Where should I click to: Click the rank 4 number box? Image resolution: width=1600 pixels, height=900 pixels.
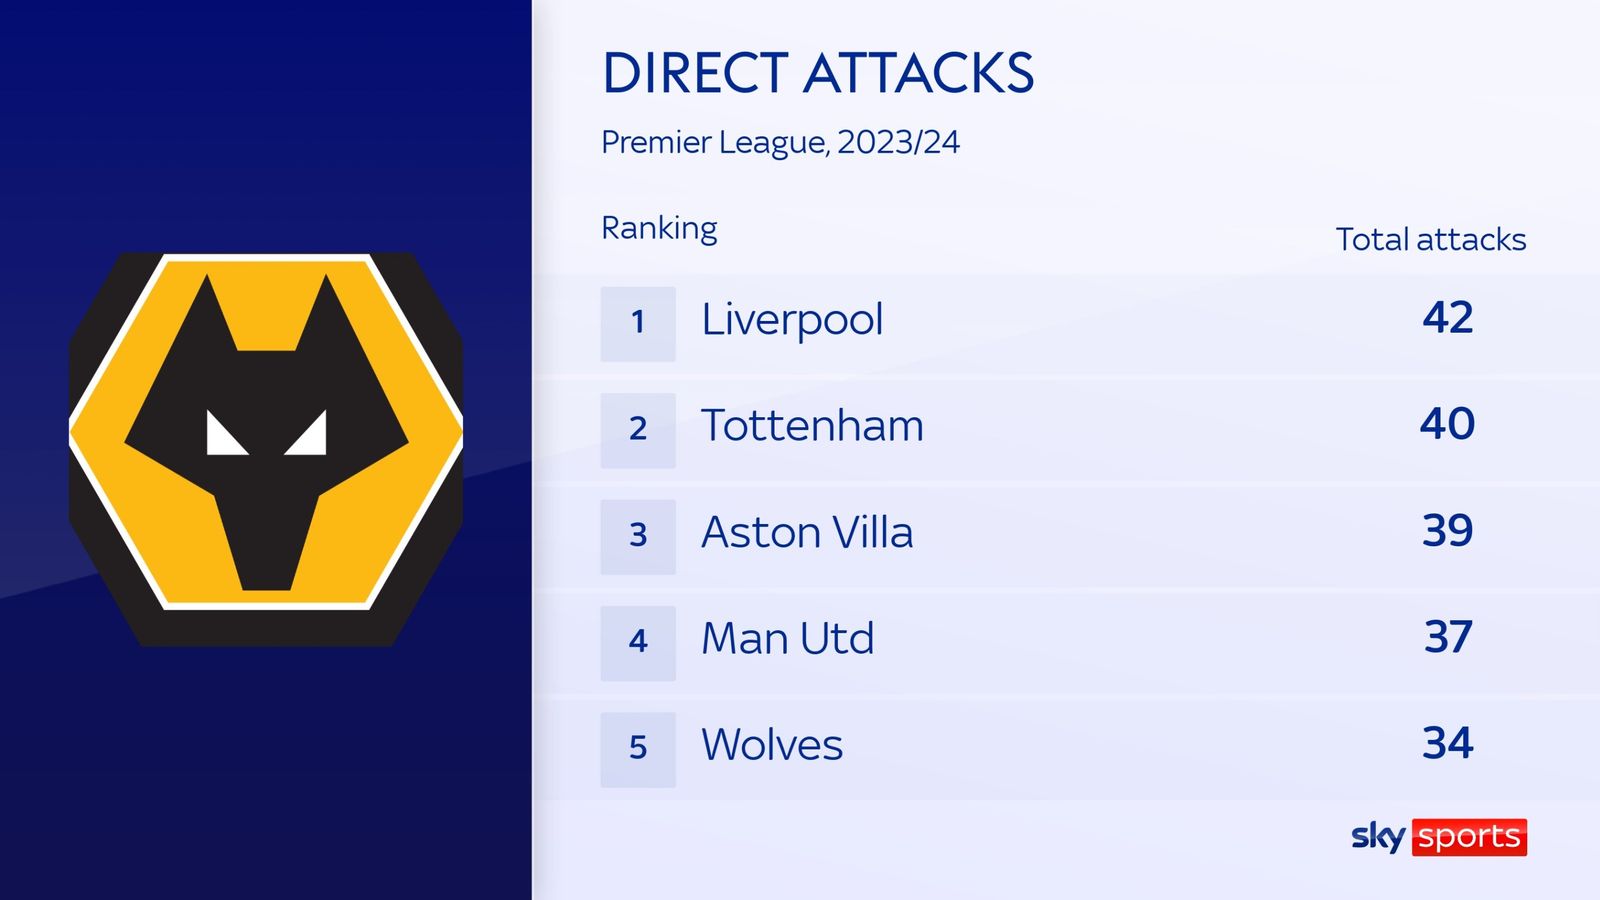638,642
